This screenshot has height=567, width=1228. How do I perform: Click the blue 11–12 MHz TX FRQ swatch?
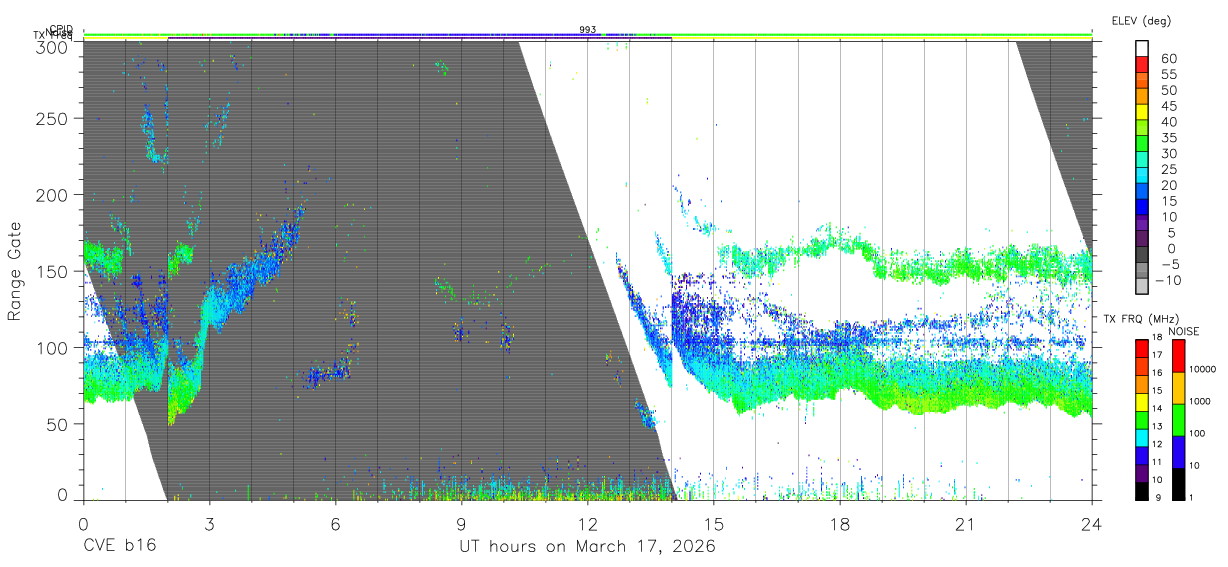click(1143, 455)
